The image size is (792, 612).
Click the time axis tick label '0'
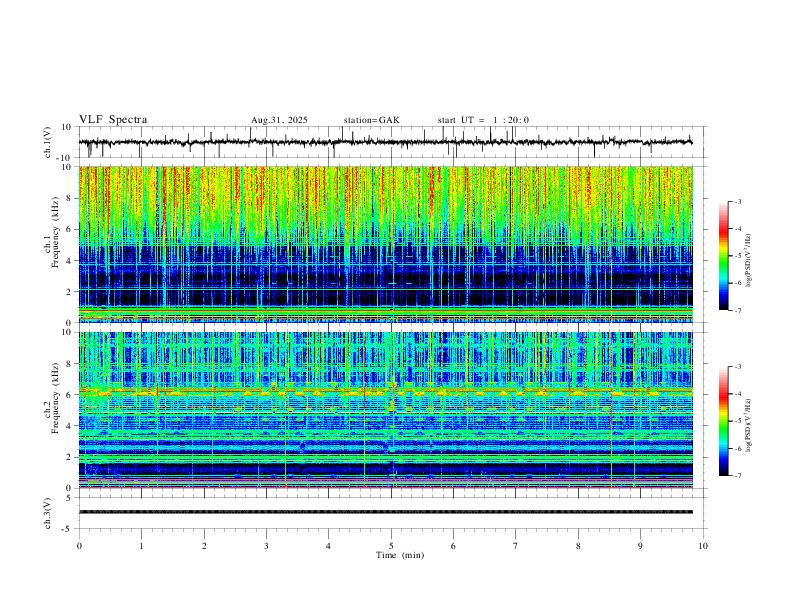point(79,546)
